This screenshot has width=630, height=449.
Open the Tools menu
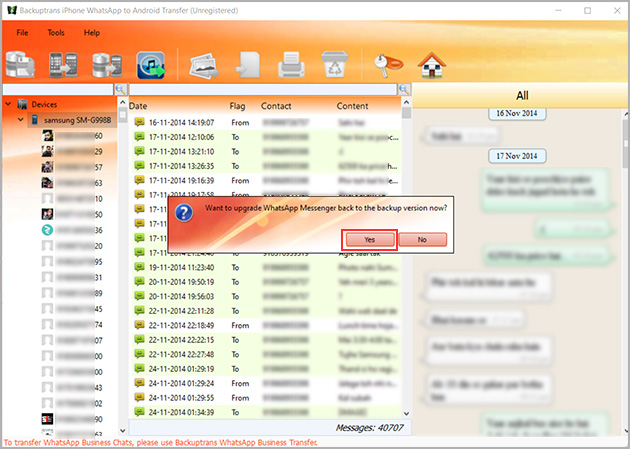coord(56,33)
